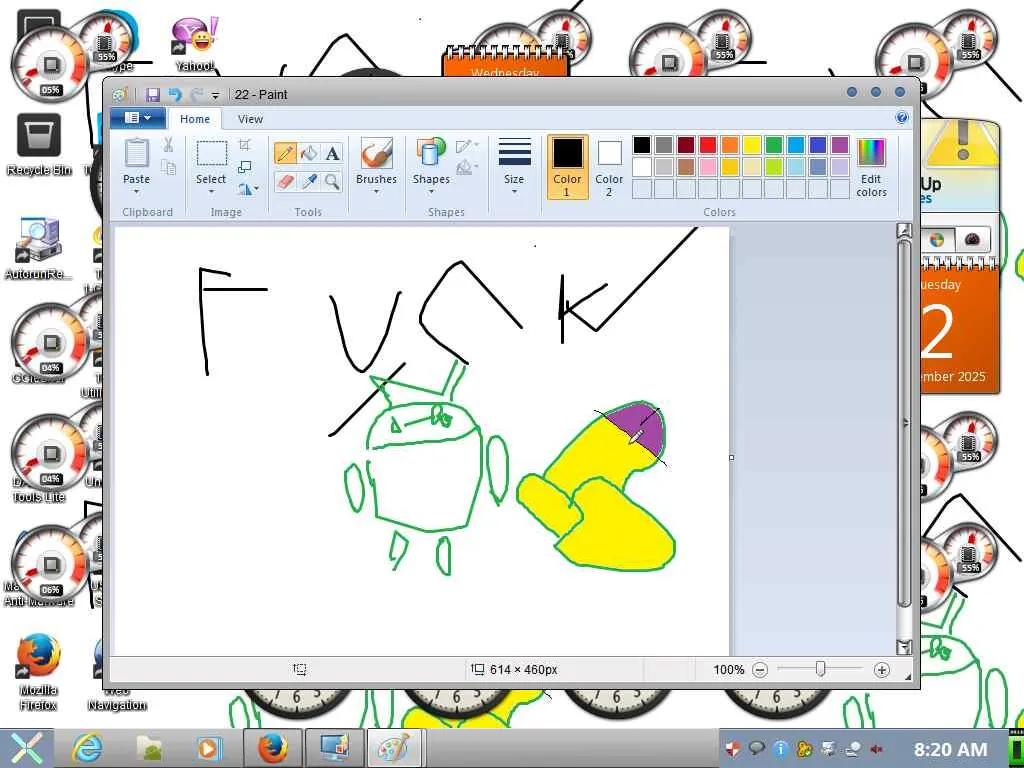Click the 100% zoom level text
The height and width of the screenshot is (768, 1024).
coord(728,669)
